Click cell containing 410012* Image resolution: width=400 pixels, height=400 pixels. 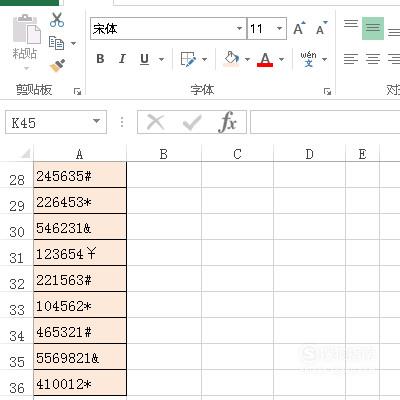pos(80,383)
